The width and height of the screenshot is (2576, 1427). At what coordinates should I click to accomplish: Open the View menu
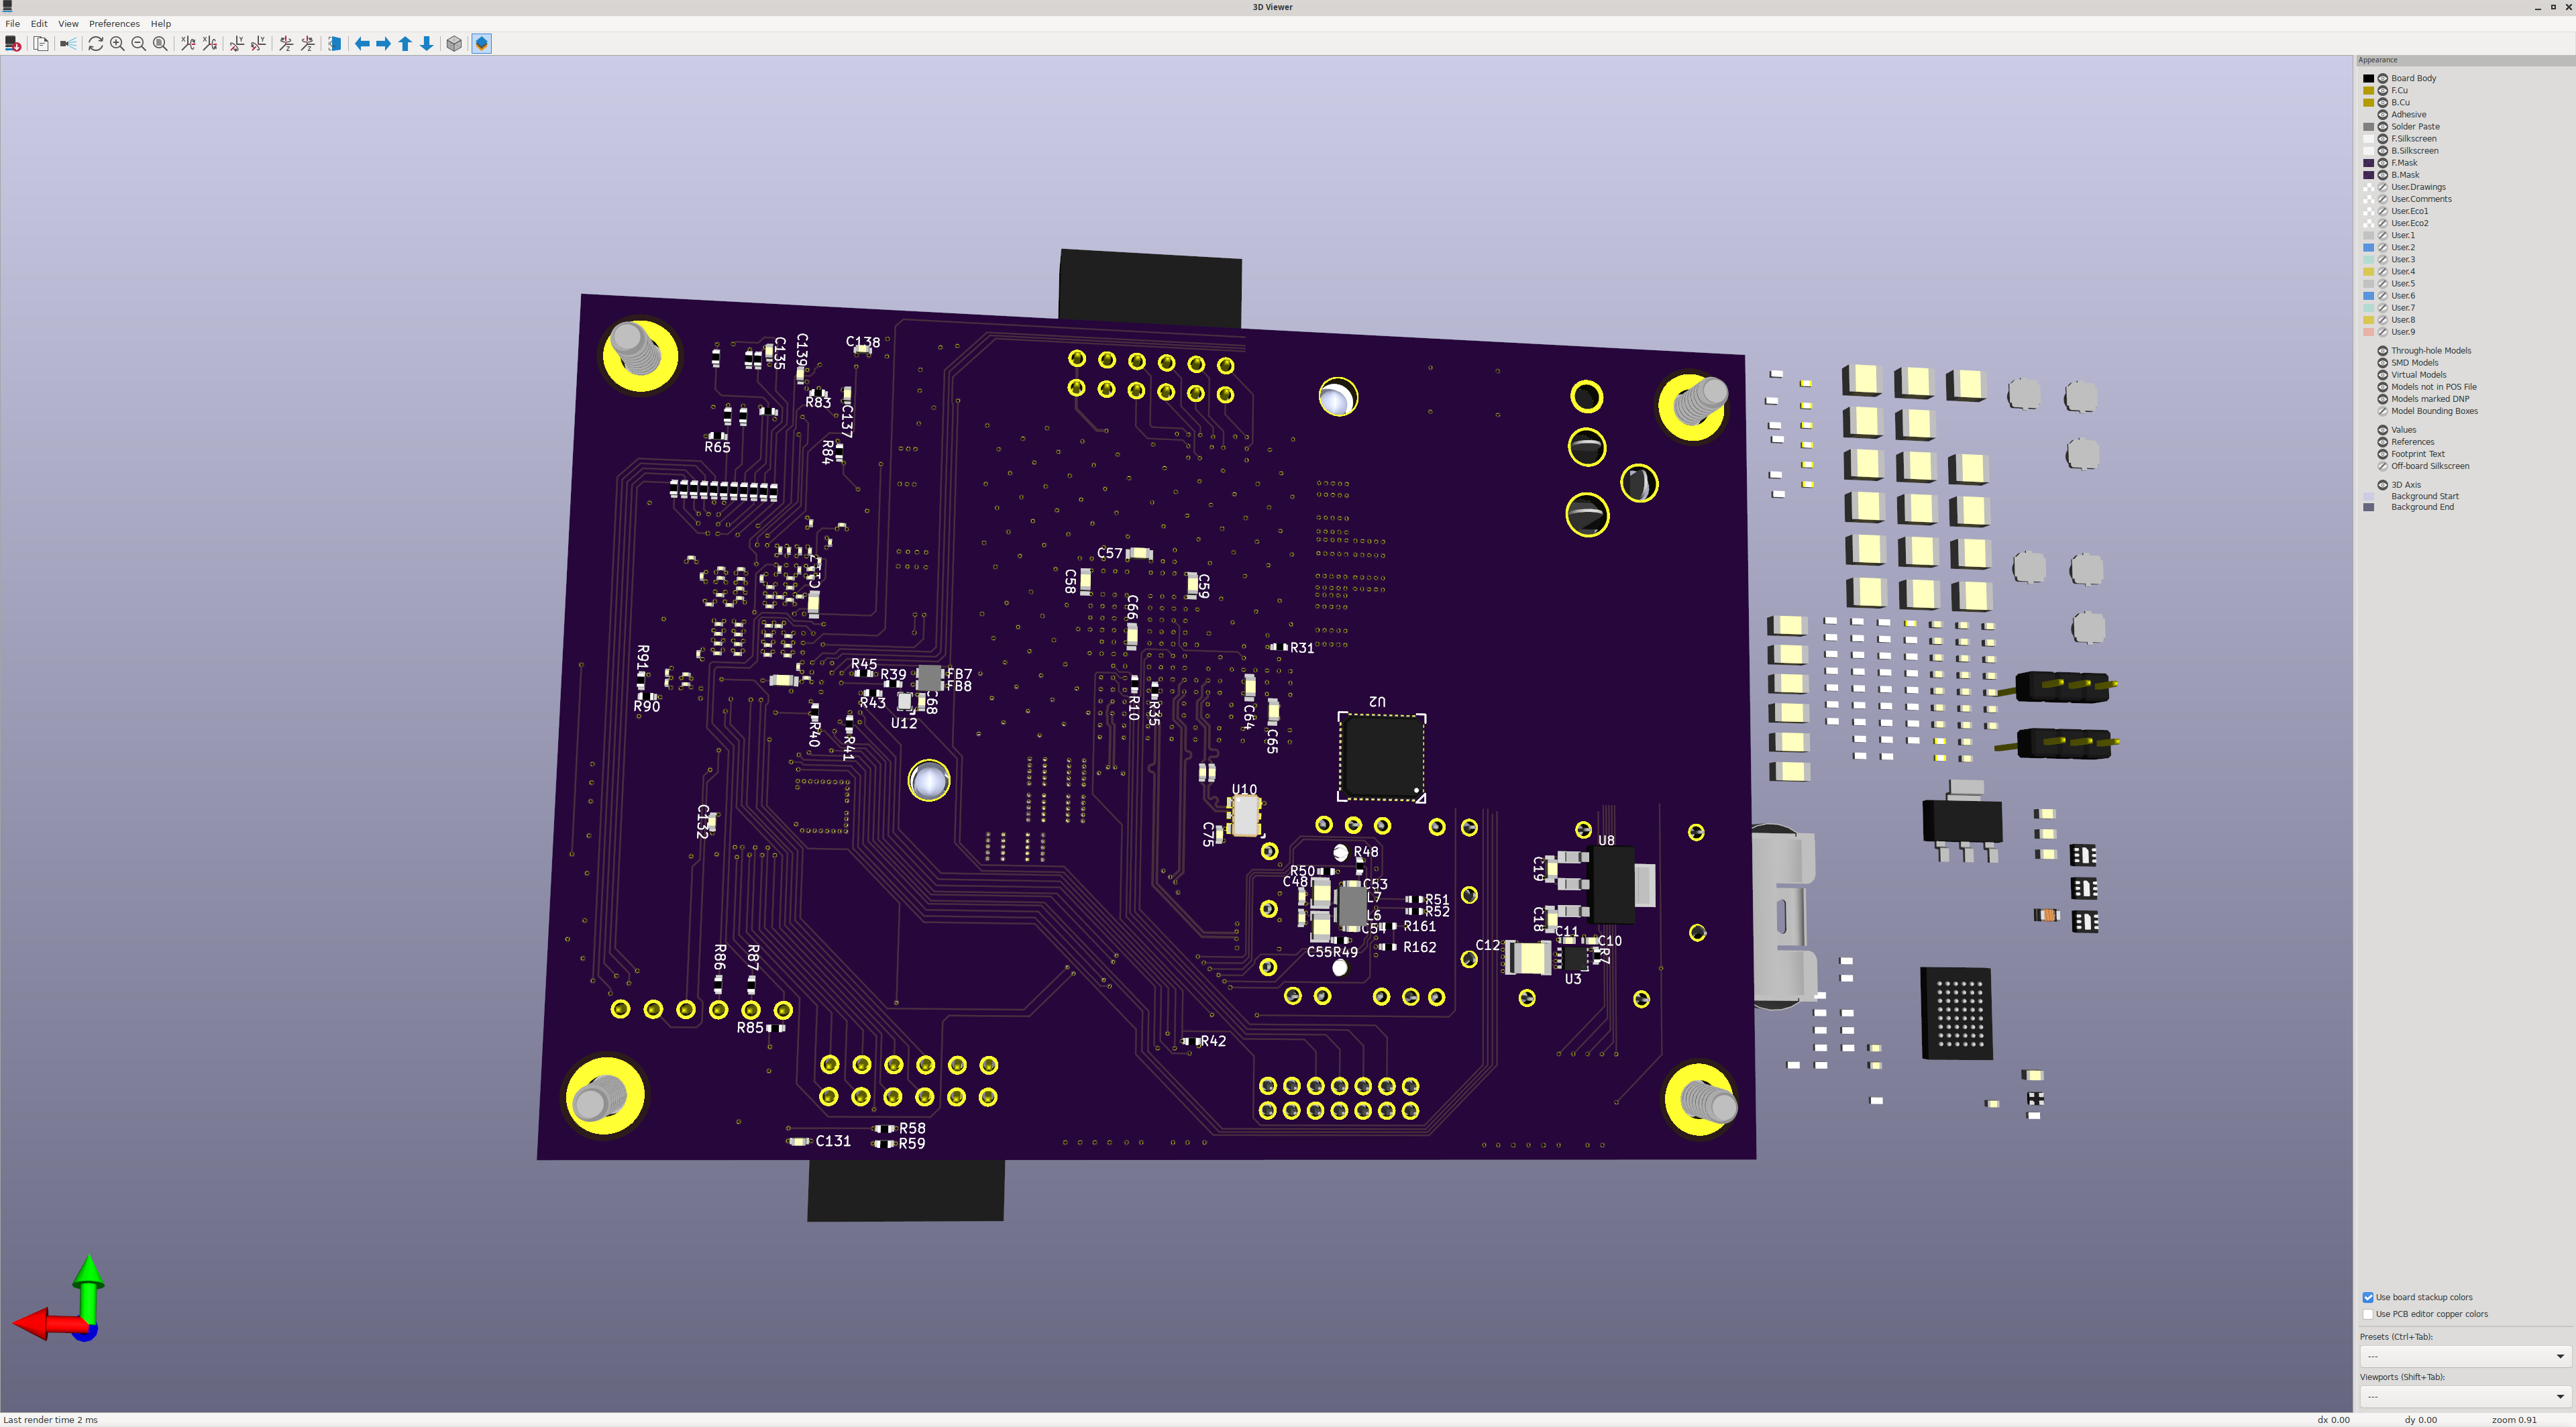[68, 24]
